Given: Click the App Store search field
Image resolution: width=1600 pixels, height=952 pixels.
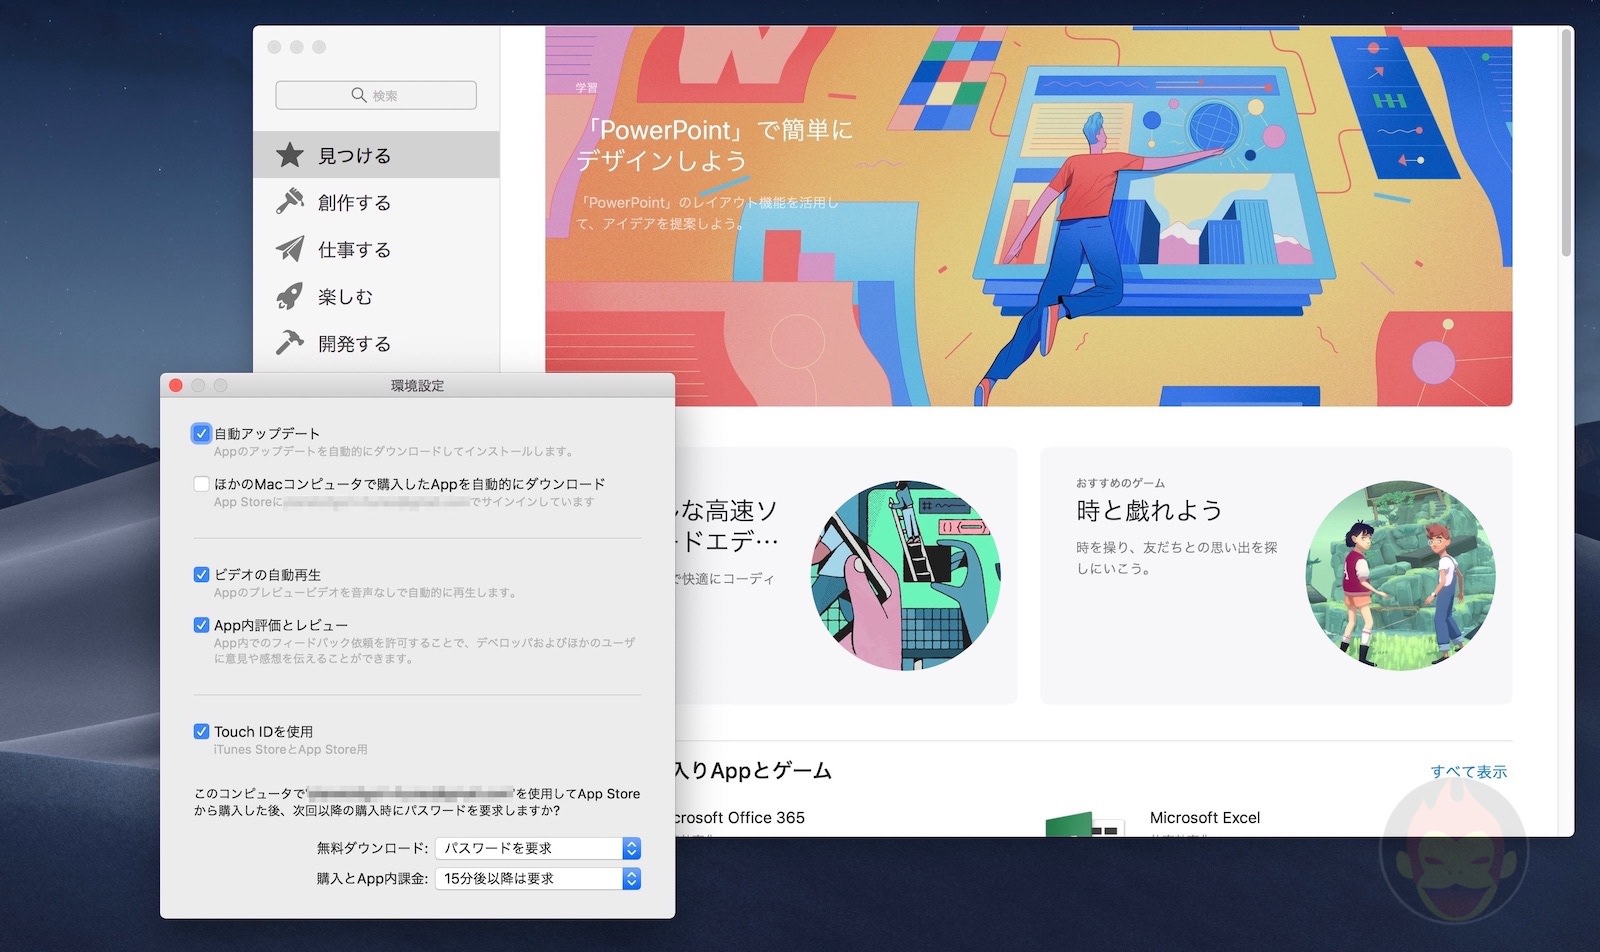Looking at the screenshot, I should tap(376, 95).
